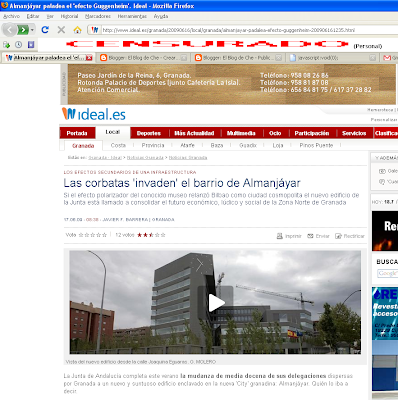Go back with the Firefox back arrow
398x400 pixels.
pos(9,30)
